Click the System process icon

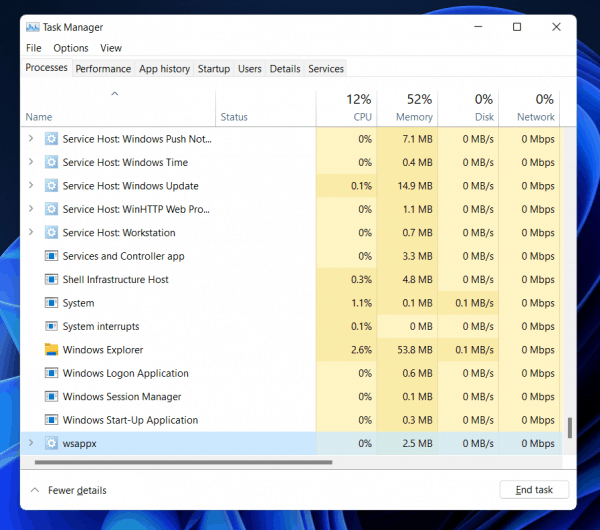pos(52,303)
